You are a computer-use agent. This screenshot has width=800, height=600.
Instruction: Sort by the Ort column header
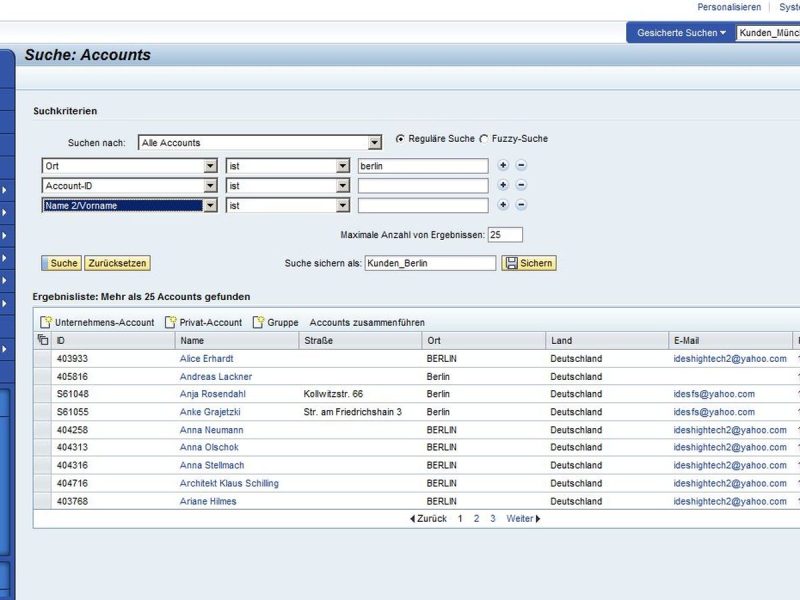tap(484, 340)
